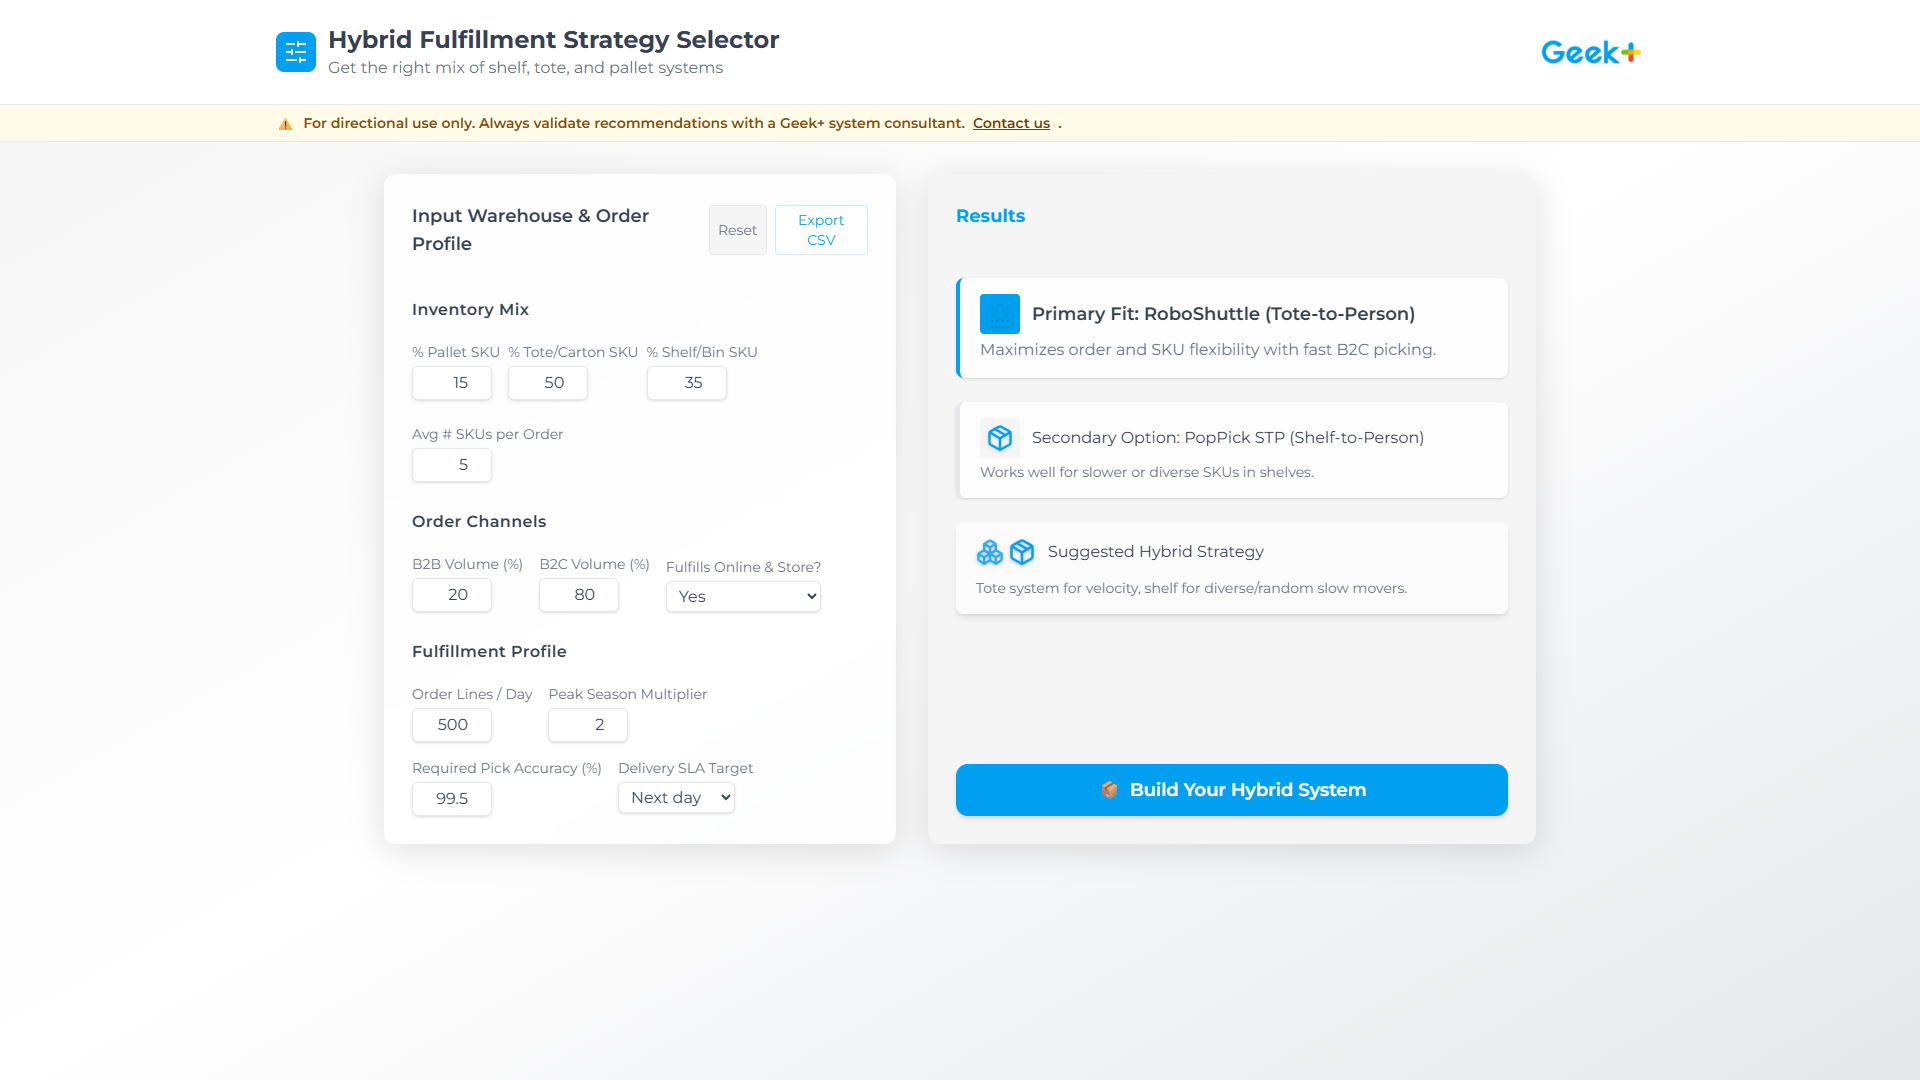Select the Results heading

point(990,215)
